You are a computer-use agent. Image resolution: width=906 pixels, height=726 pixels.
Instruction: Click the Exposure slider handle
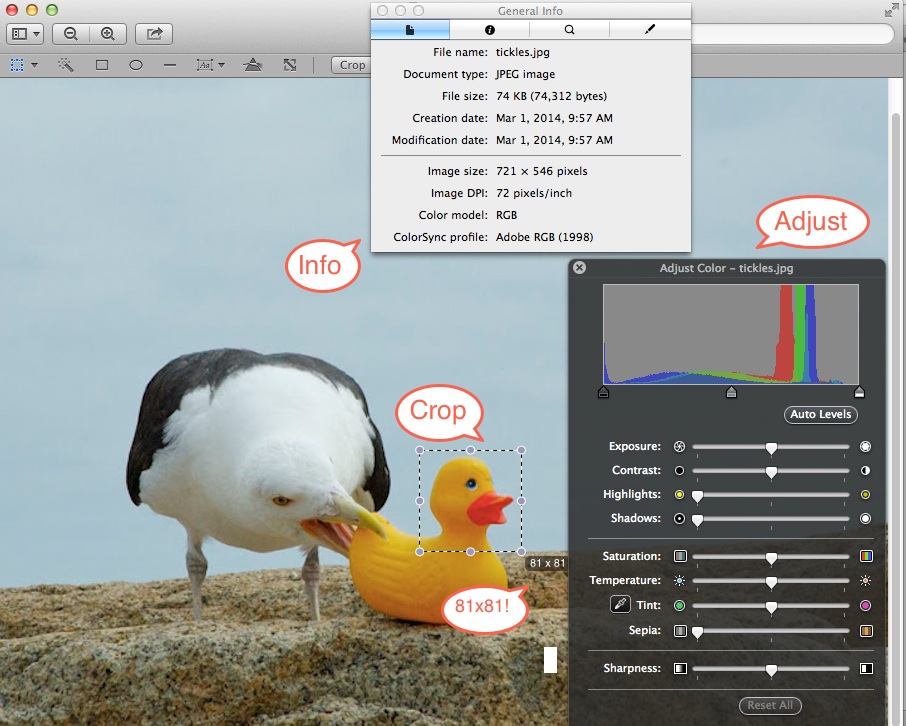(771, 447)
